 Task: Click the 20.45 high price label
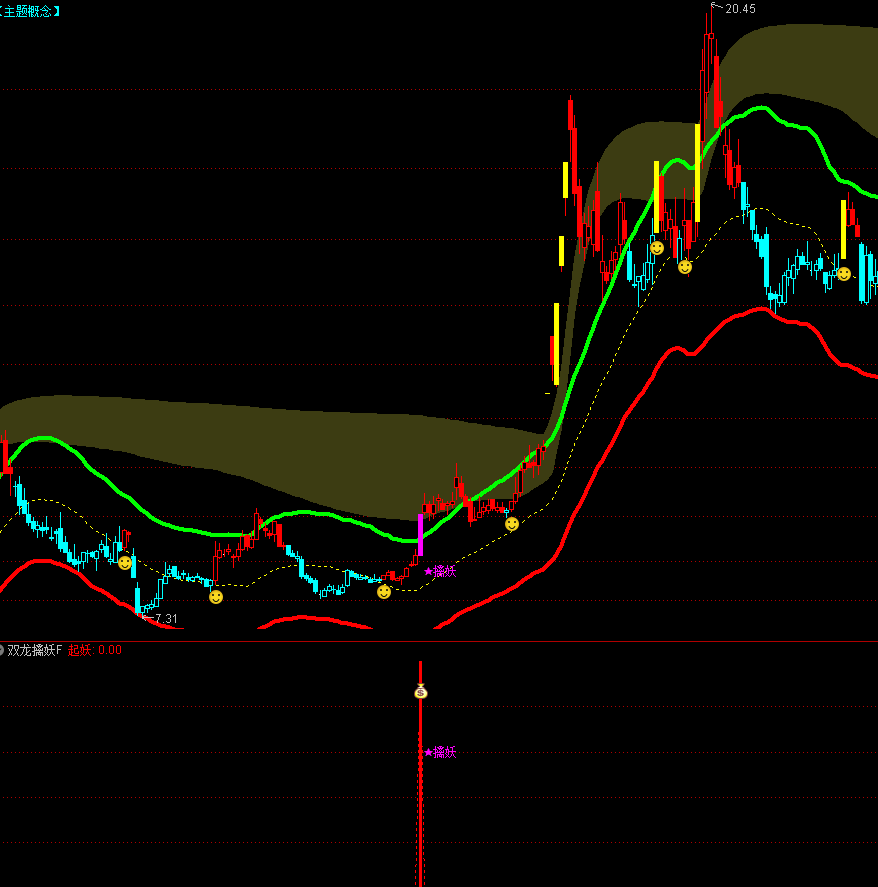(740, 9)
